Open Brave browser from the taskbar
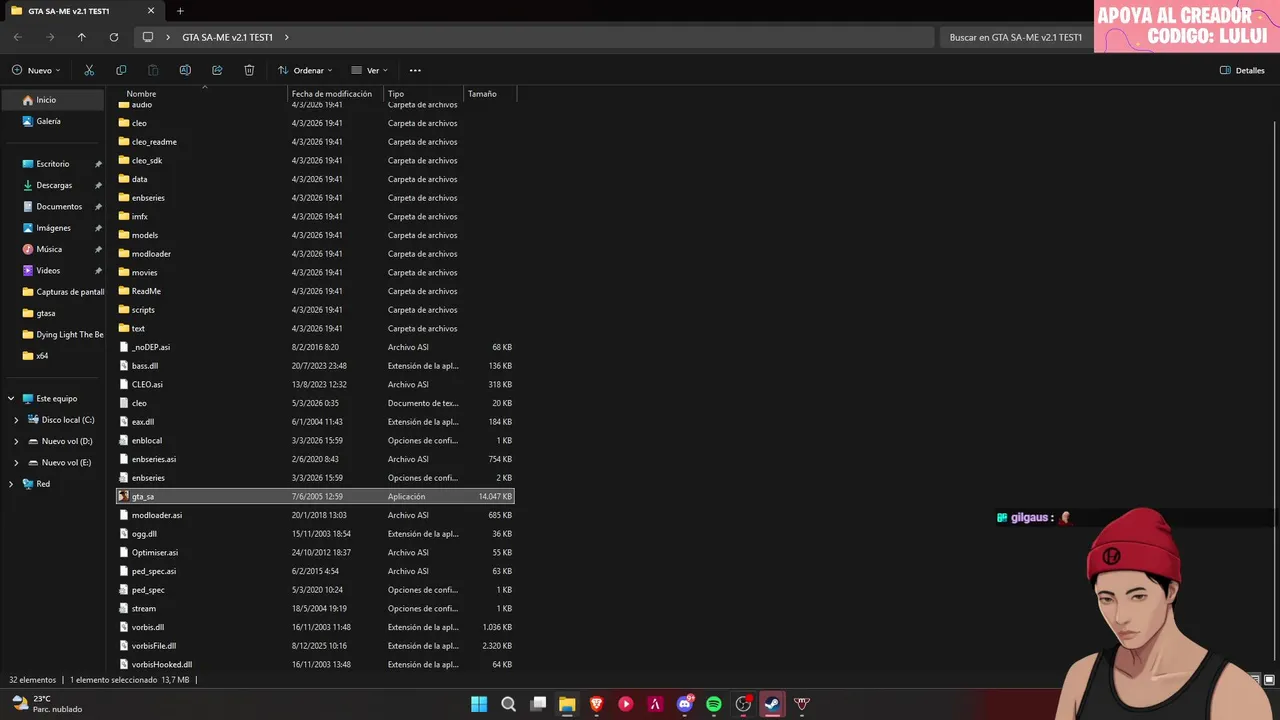1280x720 pixels. [597, 704]
